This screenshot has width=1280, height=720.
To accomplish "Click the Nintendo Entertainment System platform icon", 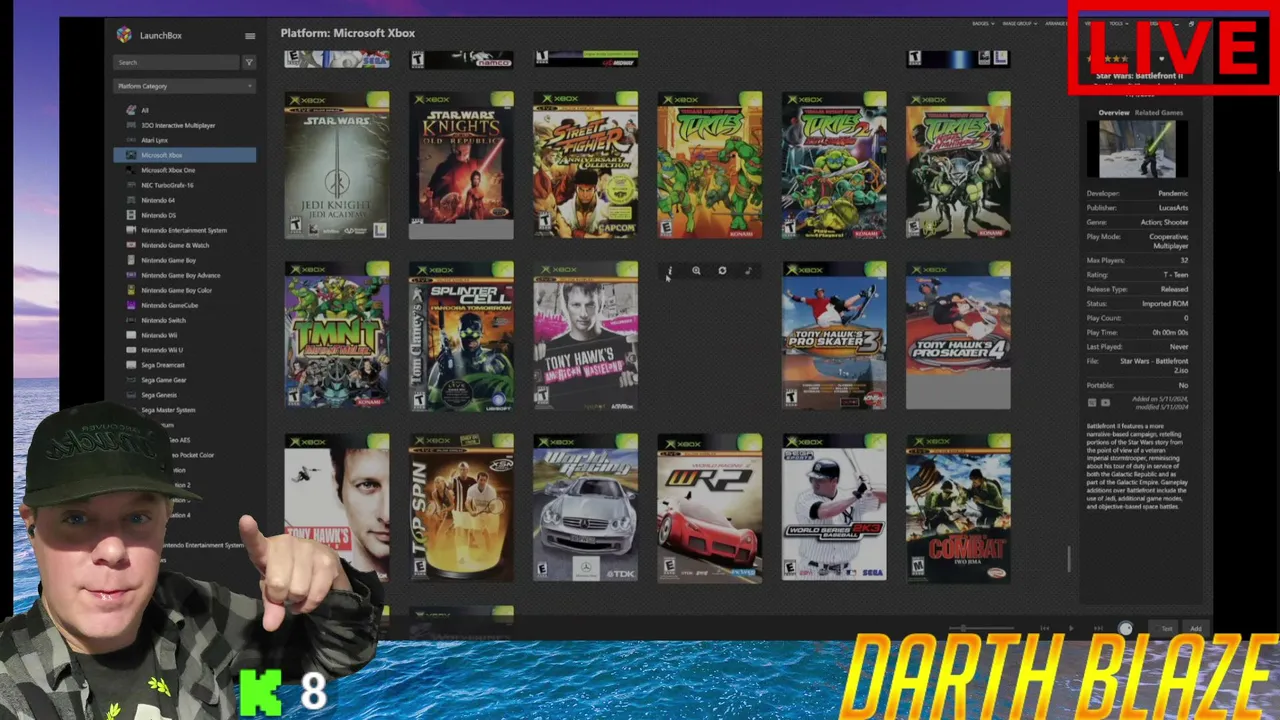I will pyautogui.click(x=131, y=230).
